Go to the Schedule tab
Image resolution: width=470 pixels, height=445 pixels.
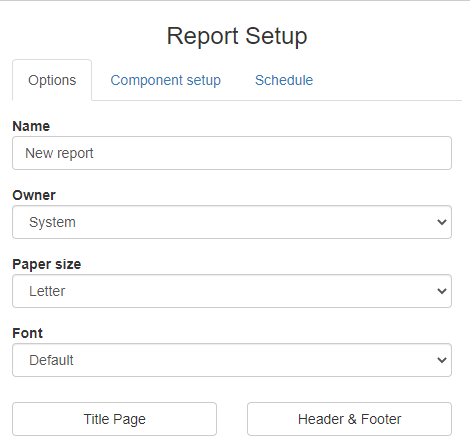[284, 80]
